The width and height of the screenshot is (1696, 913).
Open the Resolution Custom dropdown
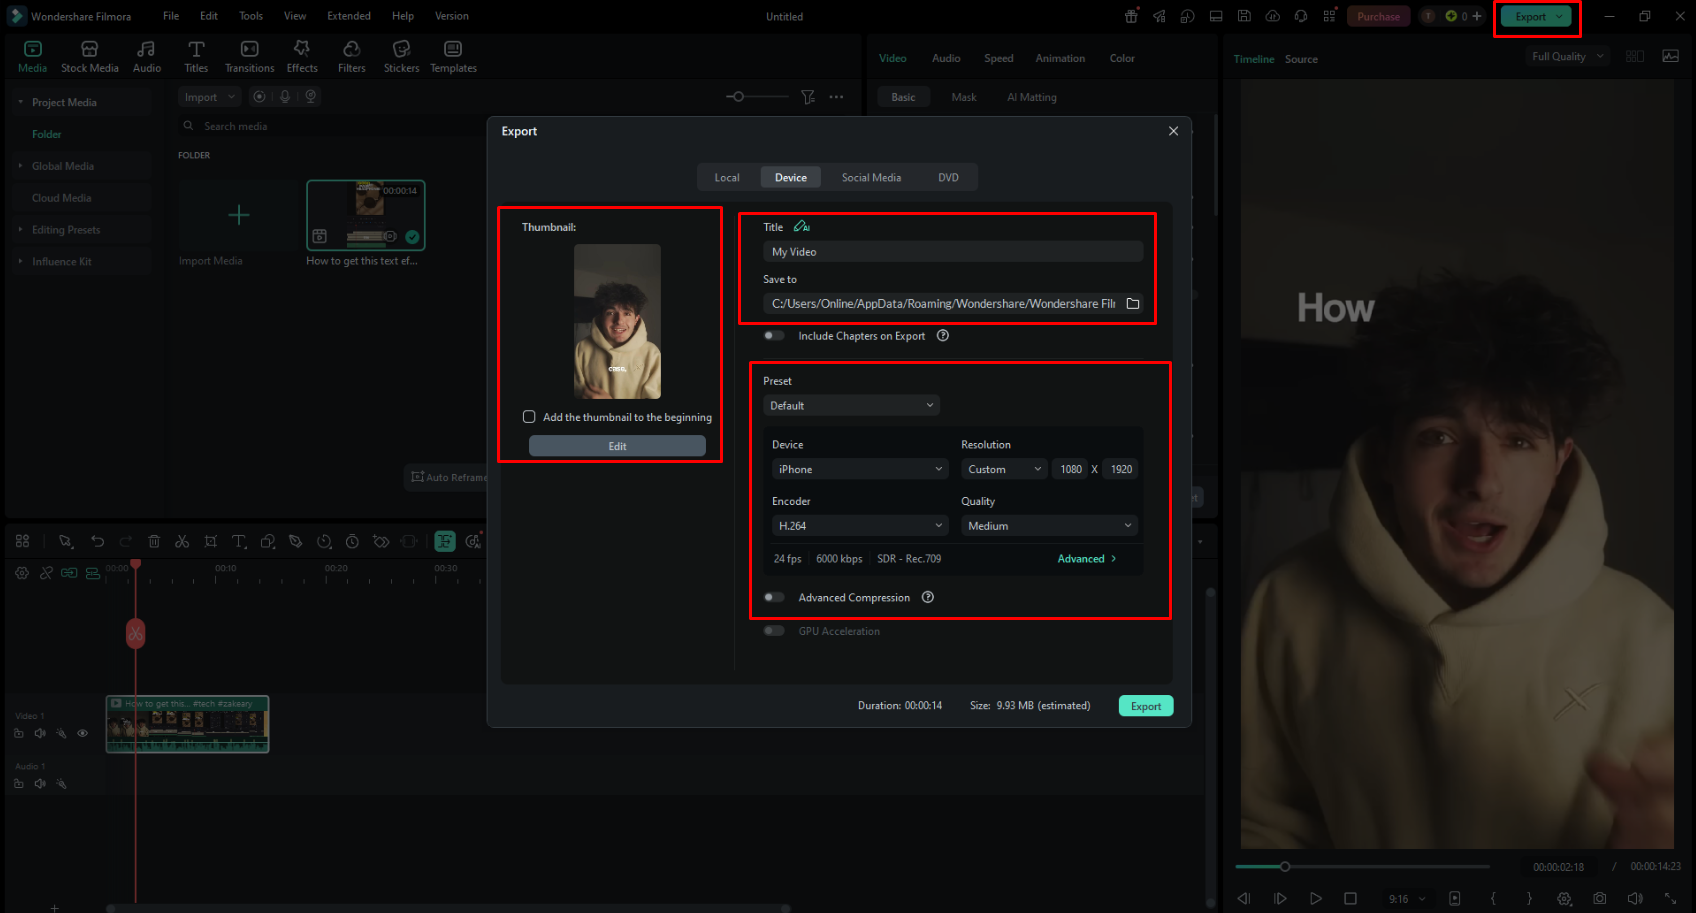tap(1004, 469)
